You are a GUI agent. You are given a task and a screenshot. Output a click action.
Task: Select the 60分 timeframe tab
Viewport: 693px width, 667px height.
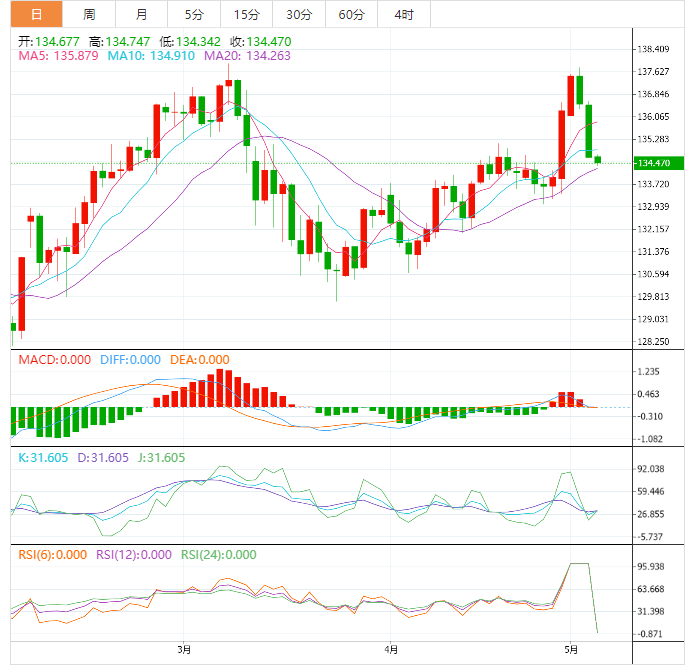pos(351,14)
